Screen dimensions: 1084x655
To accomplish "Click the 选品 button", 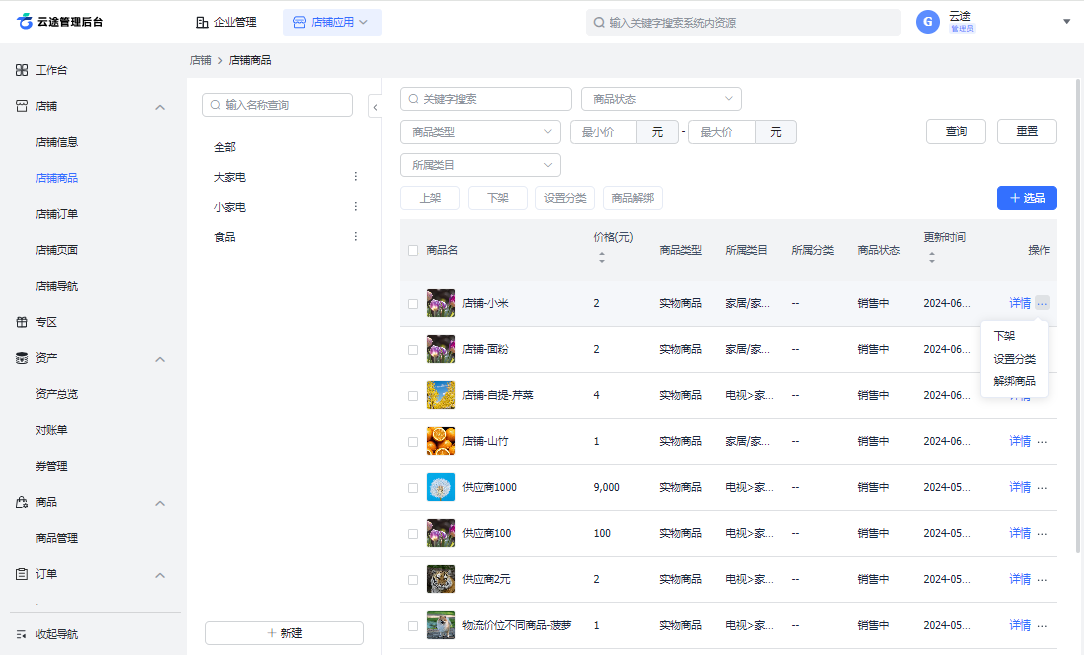I will point(1027,198).
